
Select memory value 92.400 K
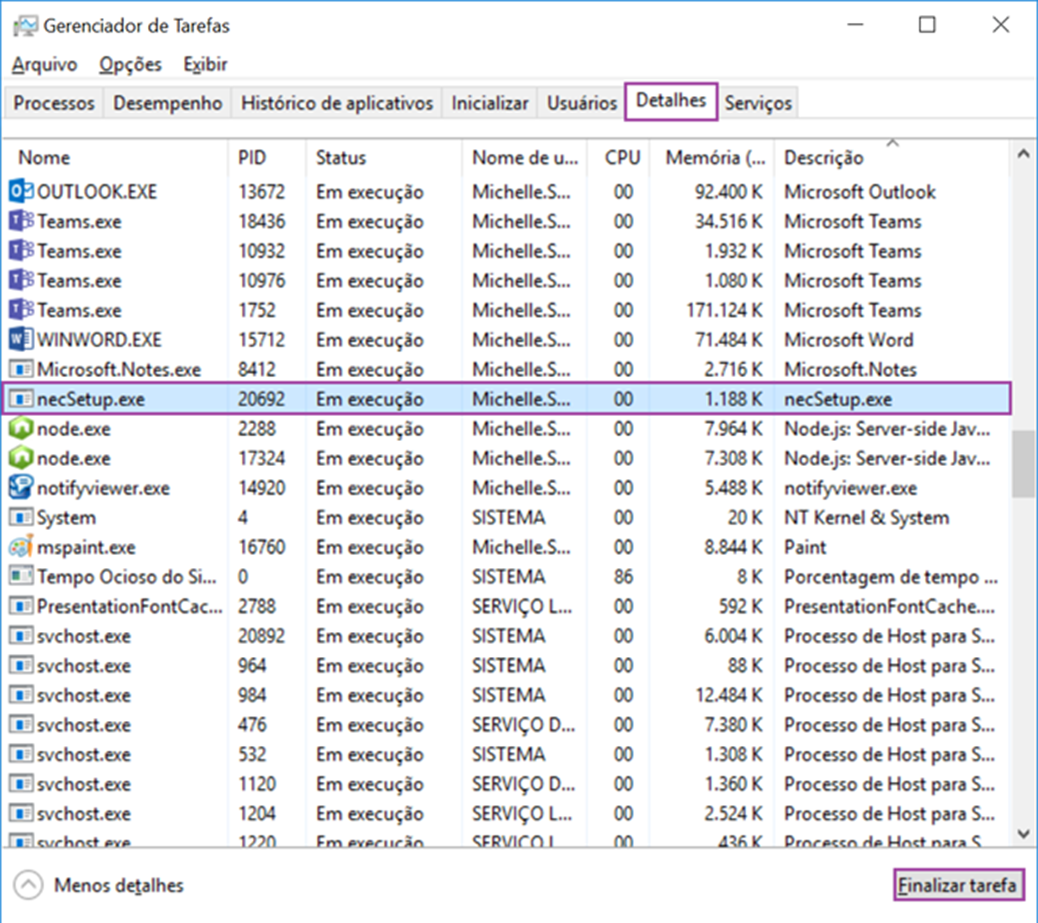tap(728, 191)
